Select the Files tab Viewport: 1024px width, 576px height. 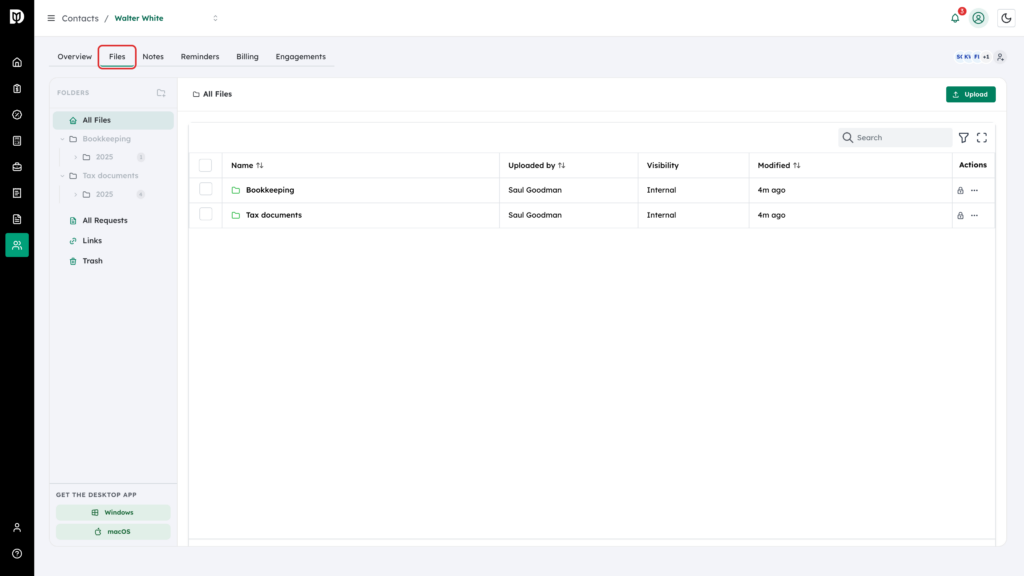(x=117, y=57)
